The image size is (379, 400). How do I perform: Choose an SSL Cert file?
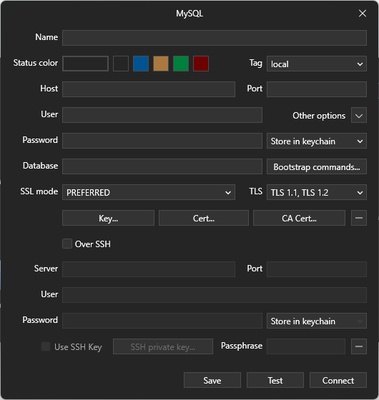click(x=204, y=218)
